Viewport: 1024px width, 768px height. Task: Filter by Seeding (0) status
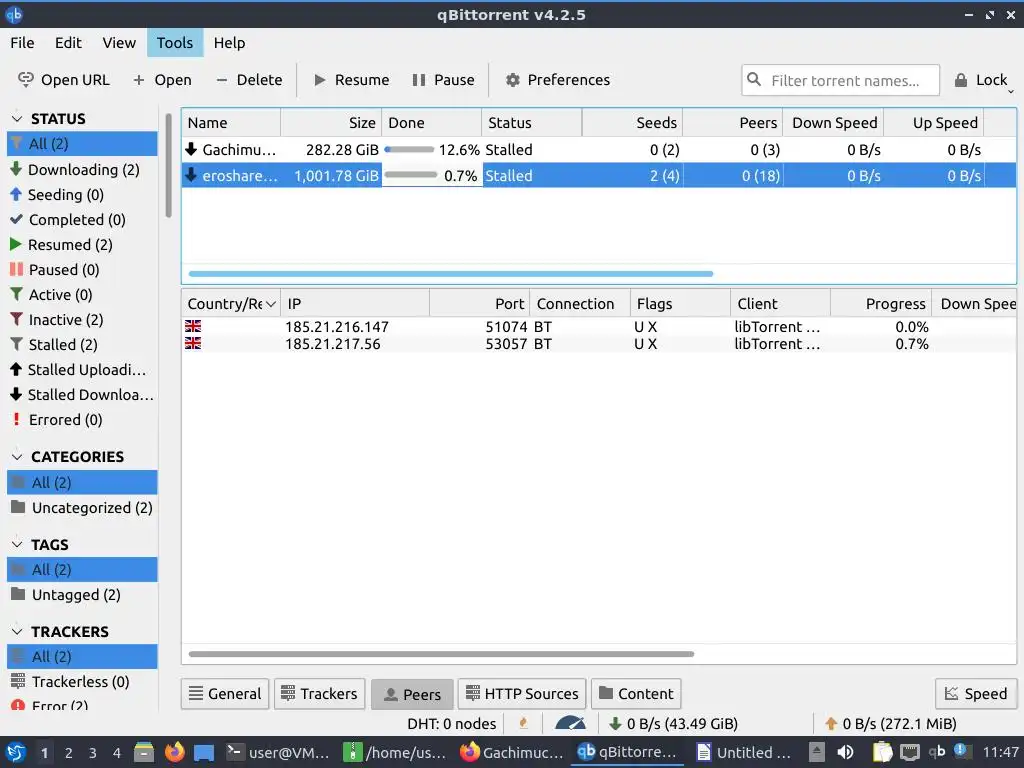pyautogui.click(x=82, y=195)
